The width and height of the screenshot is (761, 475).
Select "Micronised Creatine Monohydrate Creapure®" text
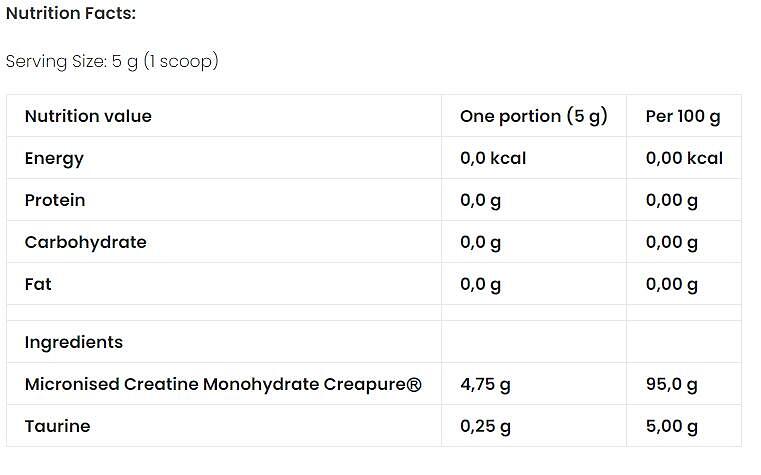pyautogui.click(x=222, y=384)
